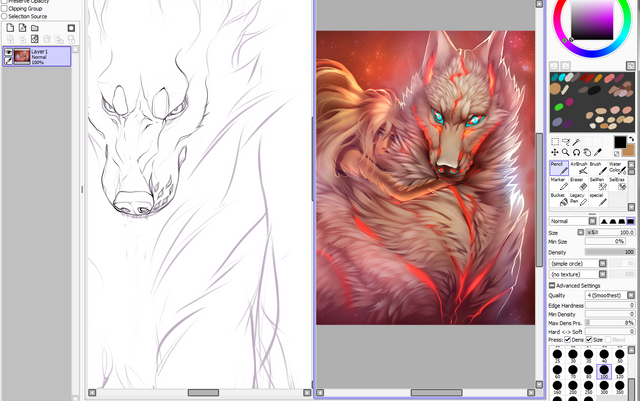Screen dimensions: 640x401
Task: Pick a color in the saturation square
Action: coord(592,19)
